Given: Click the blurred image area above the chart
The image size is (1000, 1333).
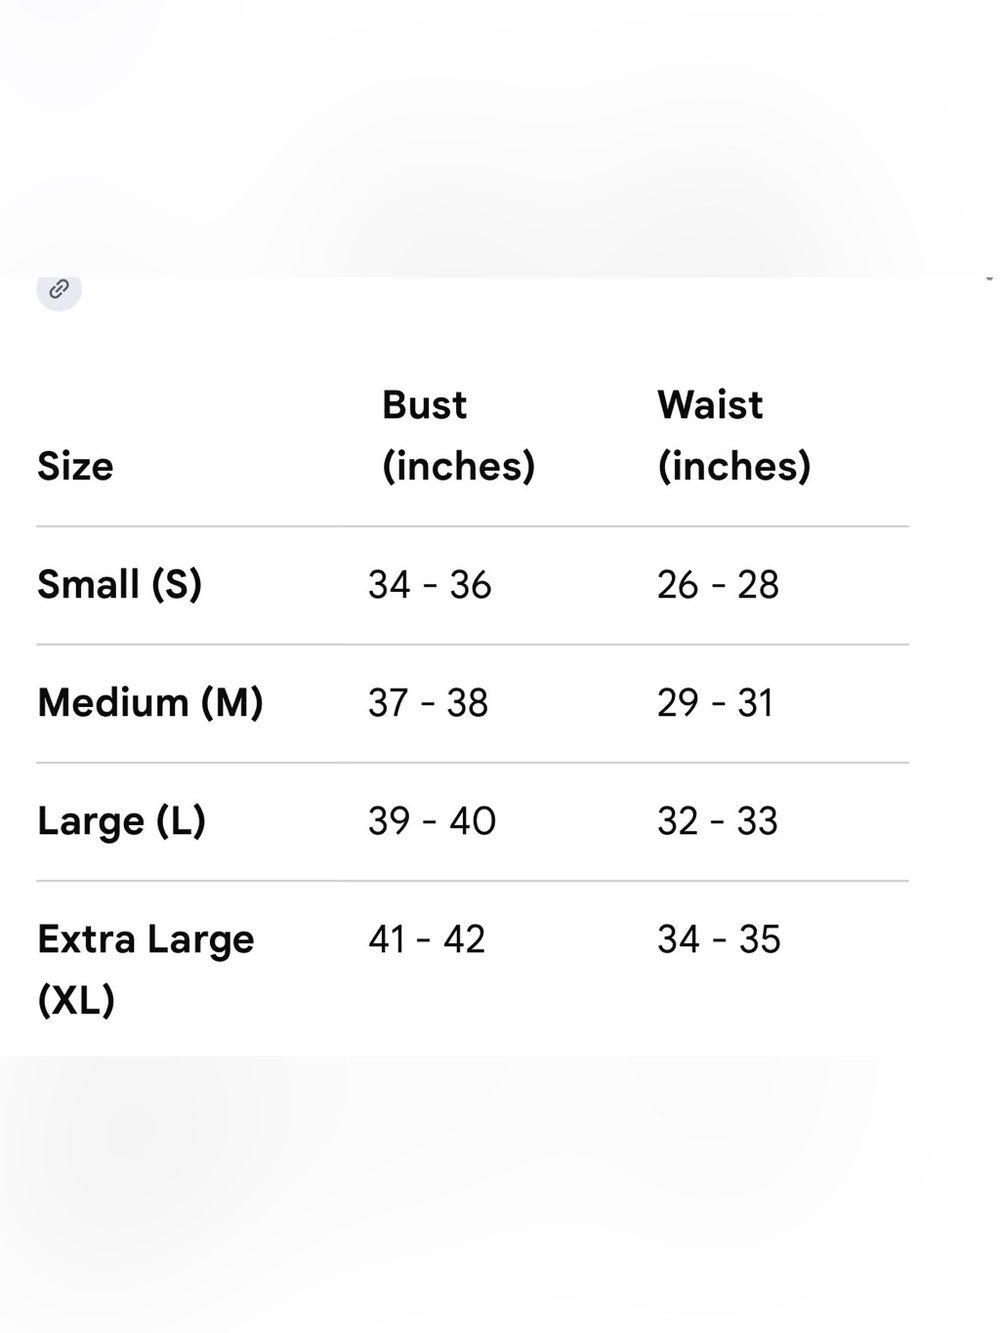Looking at the screenshot, I should click(500, 138).
